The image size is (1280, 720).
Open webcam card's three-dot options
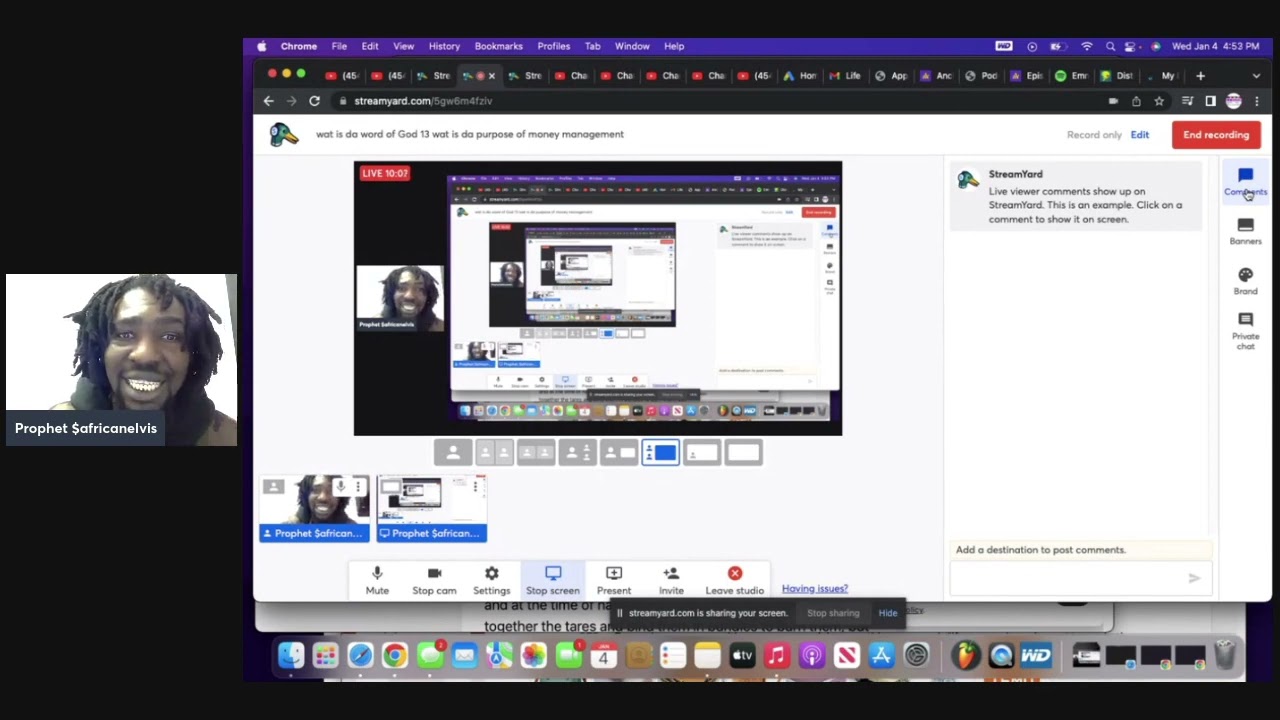pos(358,487)
